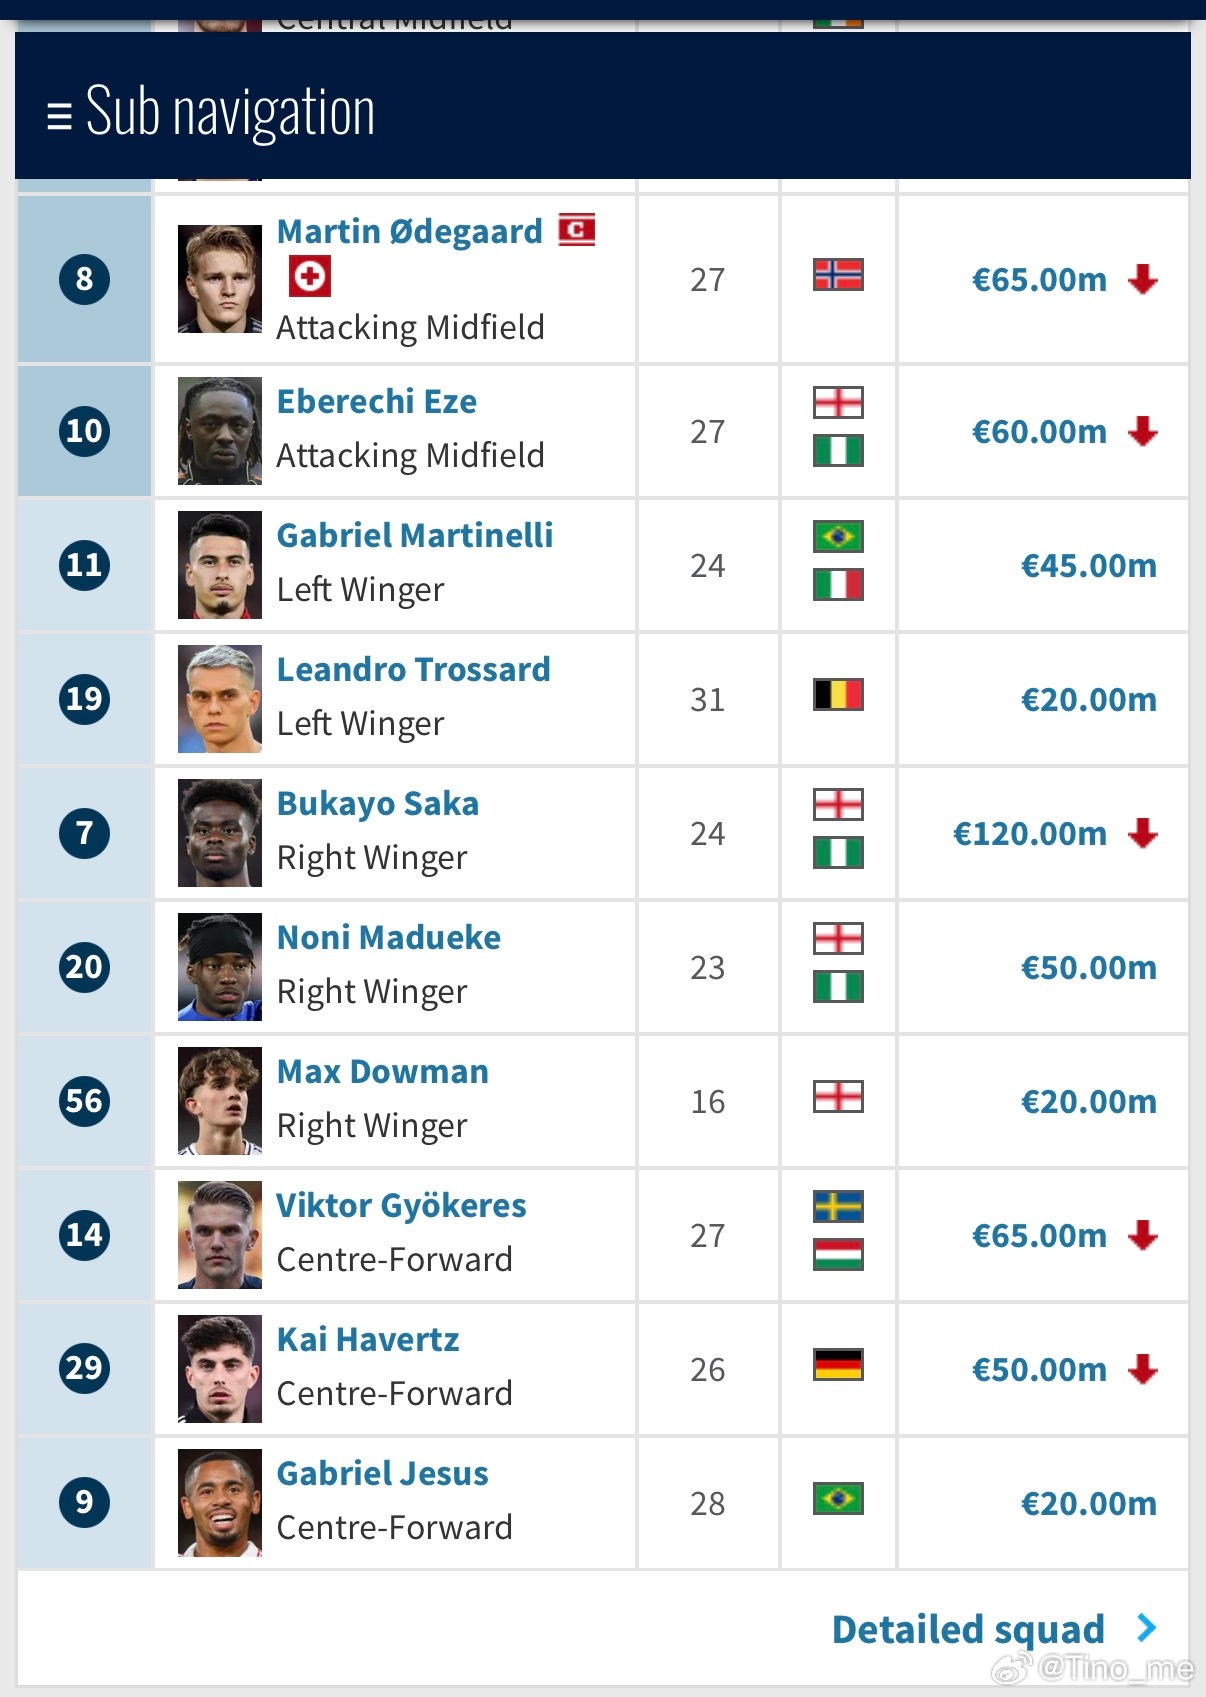This screenshot has width=1206, height=1697.
Task: Click the Belgium flag in Trossard's row
Action: click(838, 695)
